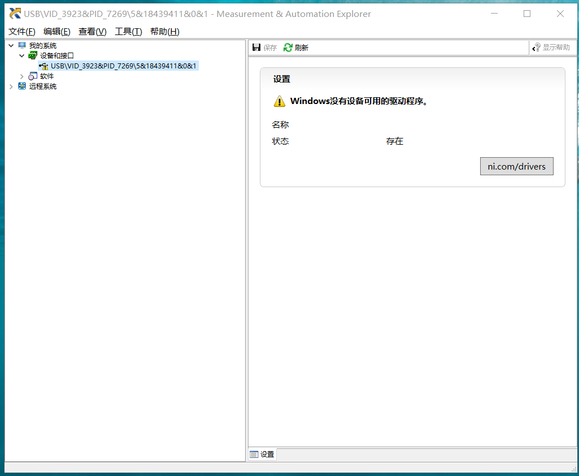Screen dimensions: 579x476
Task: Click the 设置 tab icon at bottom
Action: 254,455
